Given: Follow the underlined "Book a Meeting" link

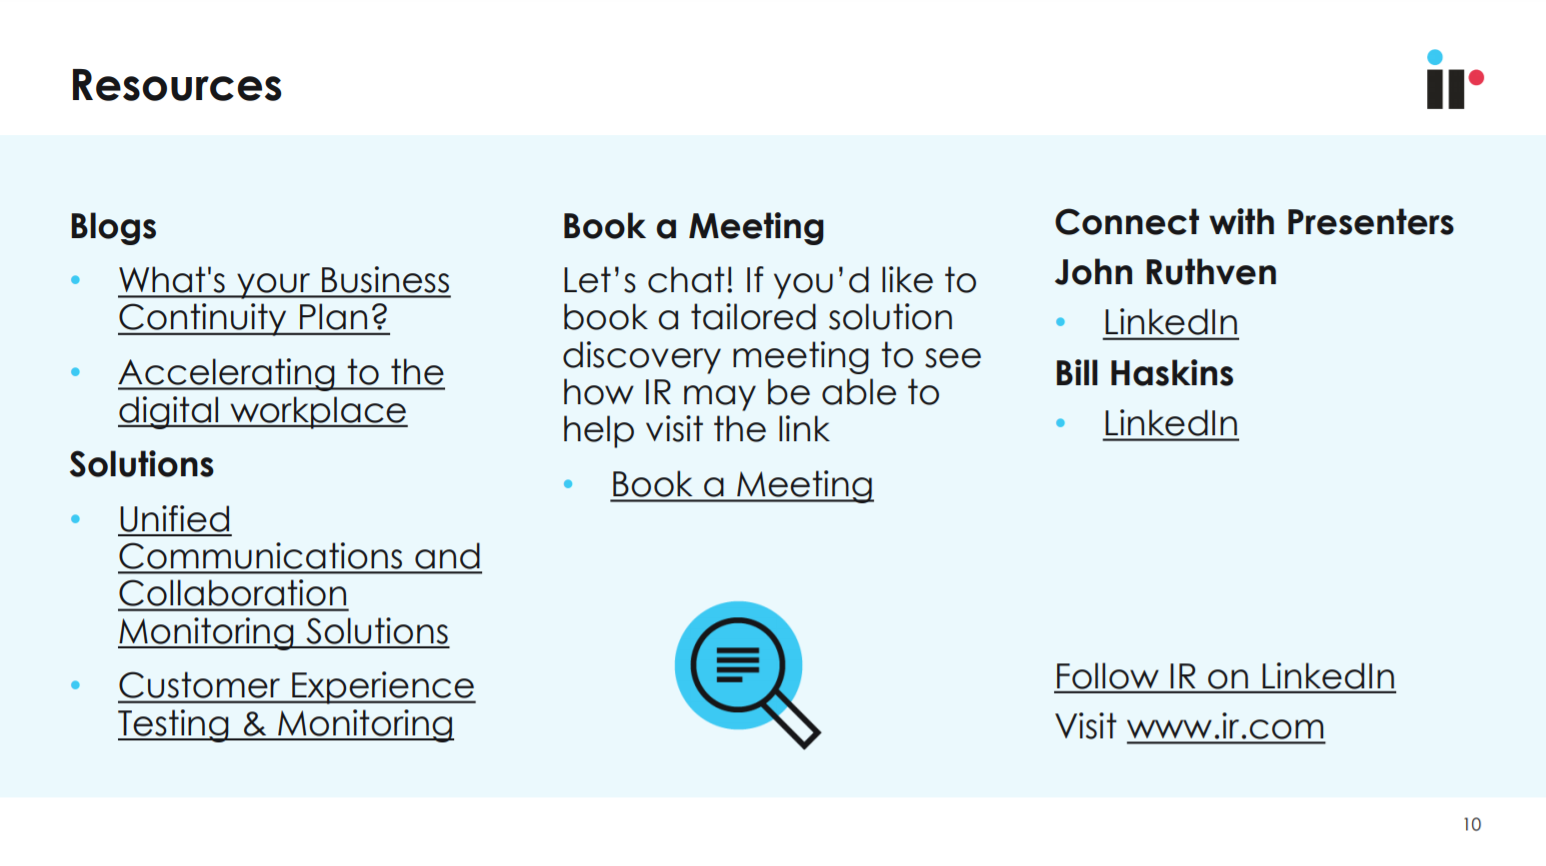Looking at the screenshot, I should coord(742,485).
